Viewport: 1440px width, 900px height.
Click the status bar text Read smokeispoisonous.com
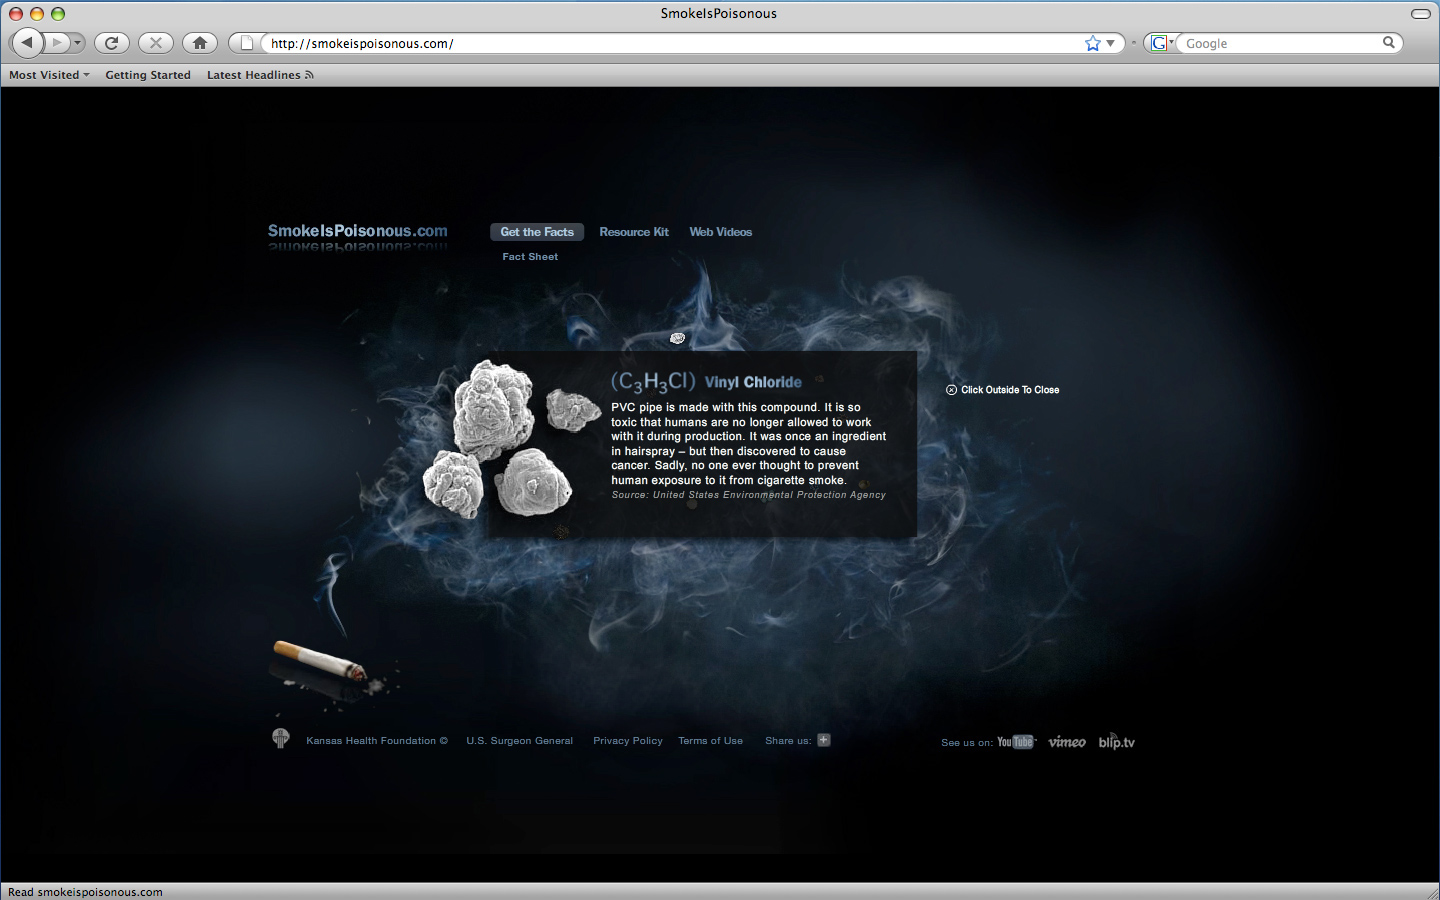point(85,892)
